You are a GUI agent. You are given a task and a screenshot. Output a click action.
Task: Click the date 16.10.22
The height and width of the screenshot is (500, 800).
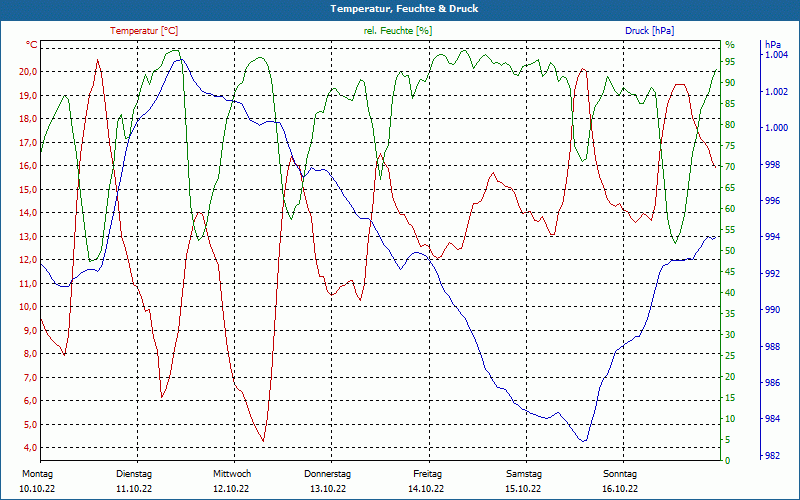620,489
